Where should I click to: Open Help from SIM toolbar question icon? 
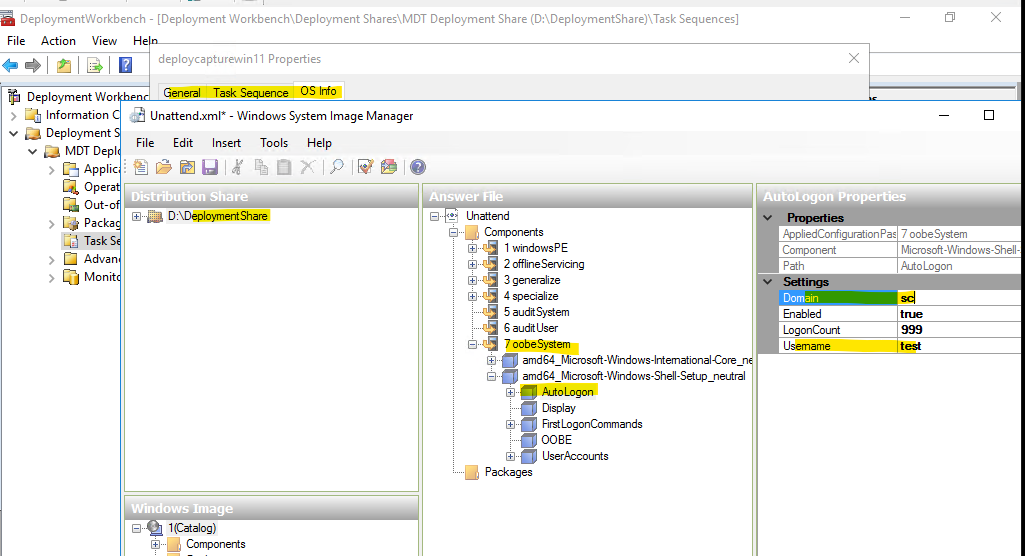point(418,167)
